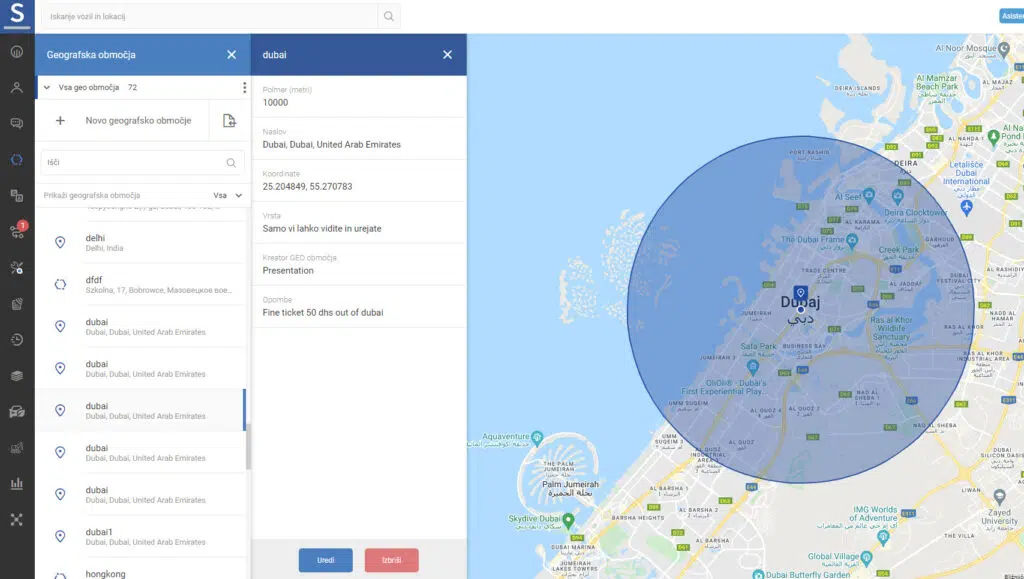Open the overlapping squares sidebar icon
Viewport: 1024px width, 579px height.
tap(17, 195)
